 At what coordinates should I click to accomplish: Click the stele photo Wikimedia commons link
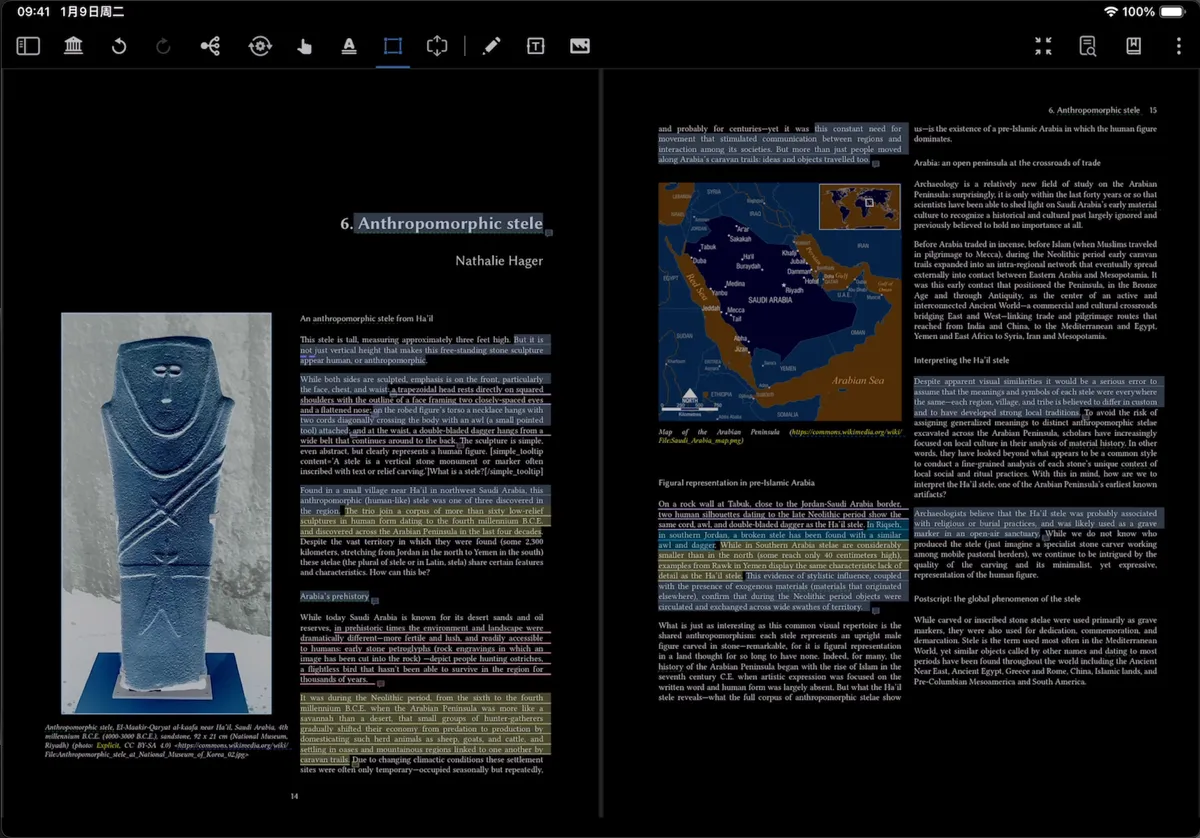174,748
